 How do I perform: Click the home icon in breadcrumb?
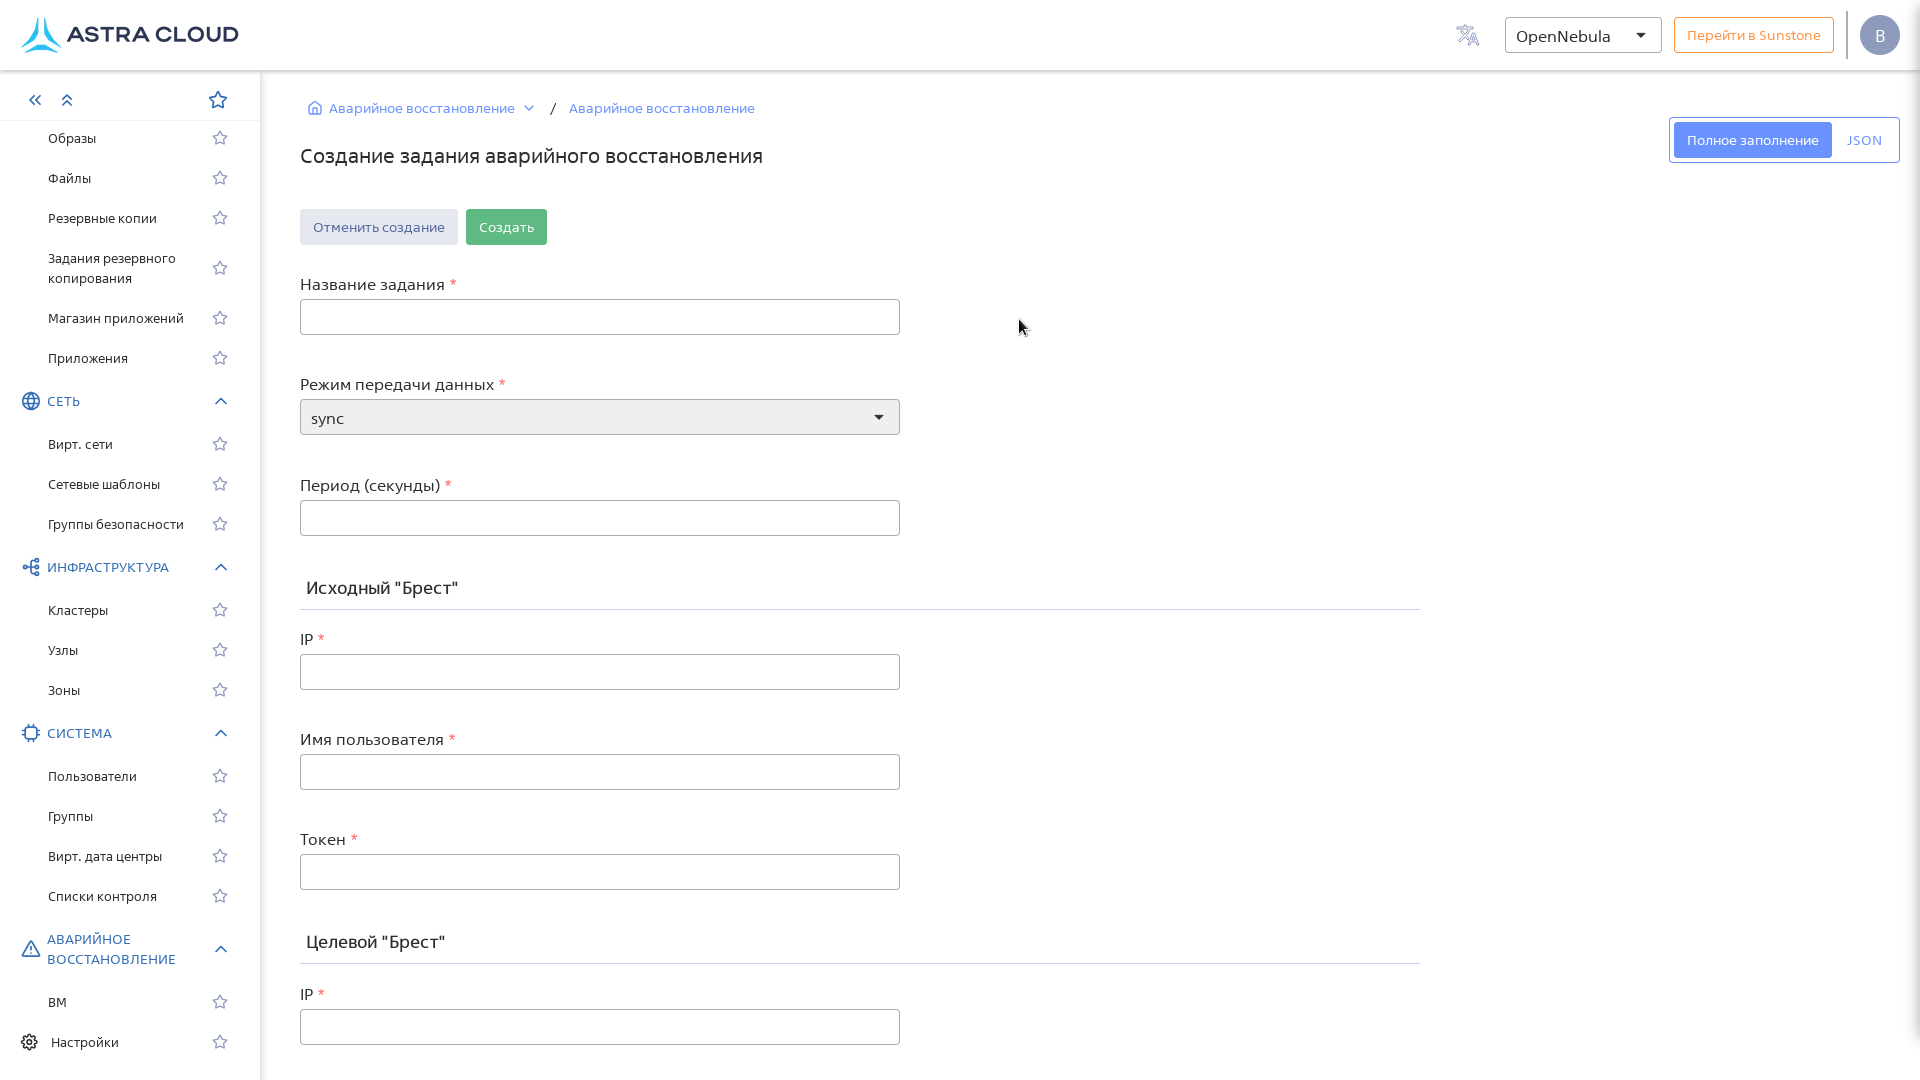(x=315, y=108)
